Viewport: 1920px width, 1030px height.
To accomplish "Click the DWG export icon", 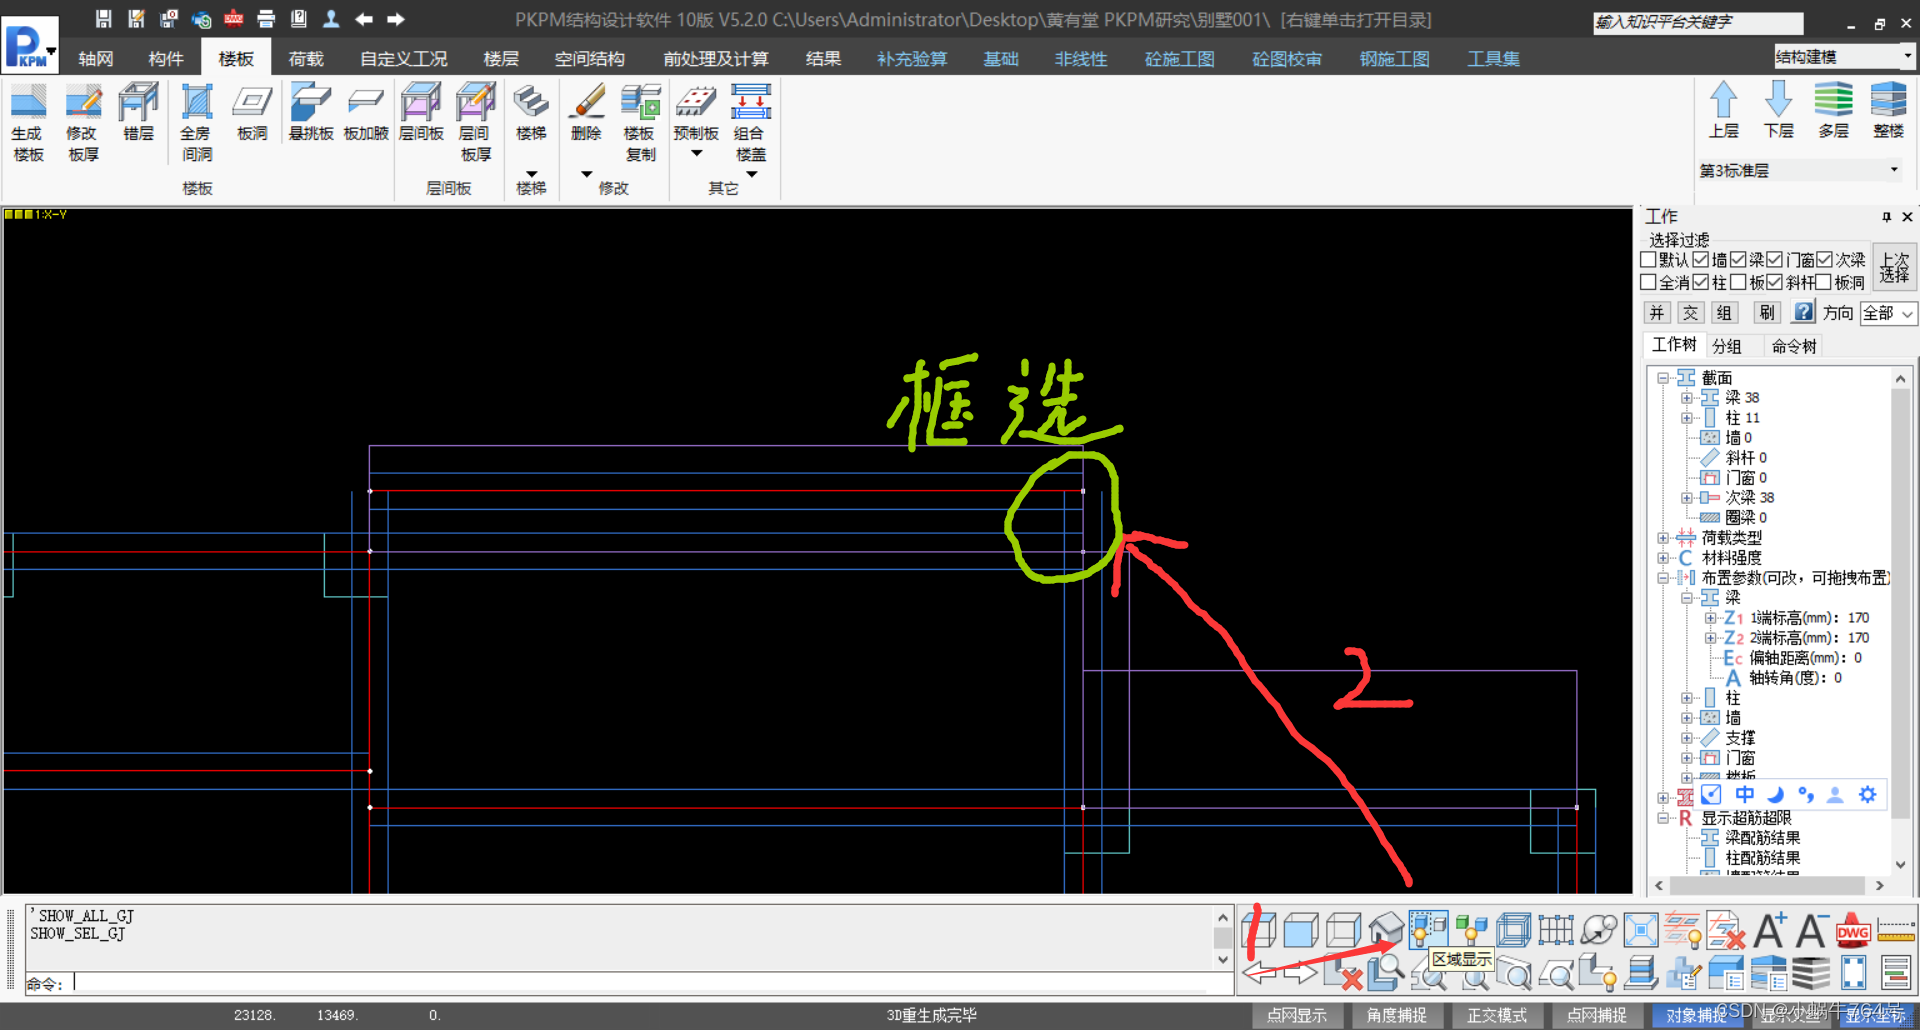I will click(1853, 930).
